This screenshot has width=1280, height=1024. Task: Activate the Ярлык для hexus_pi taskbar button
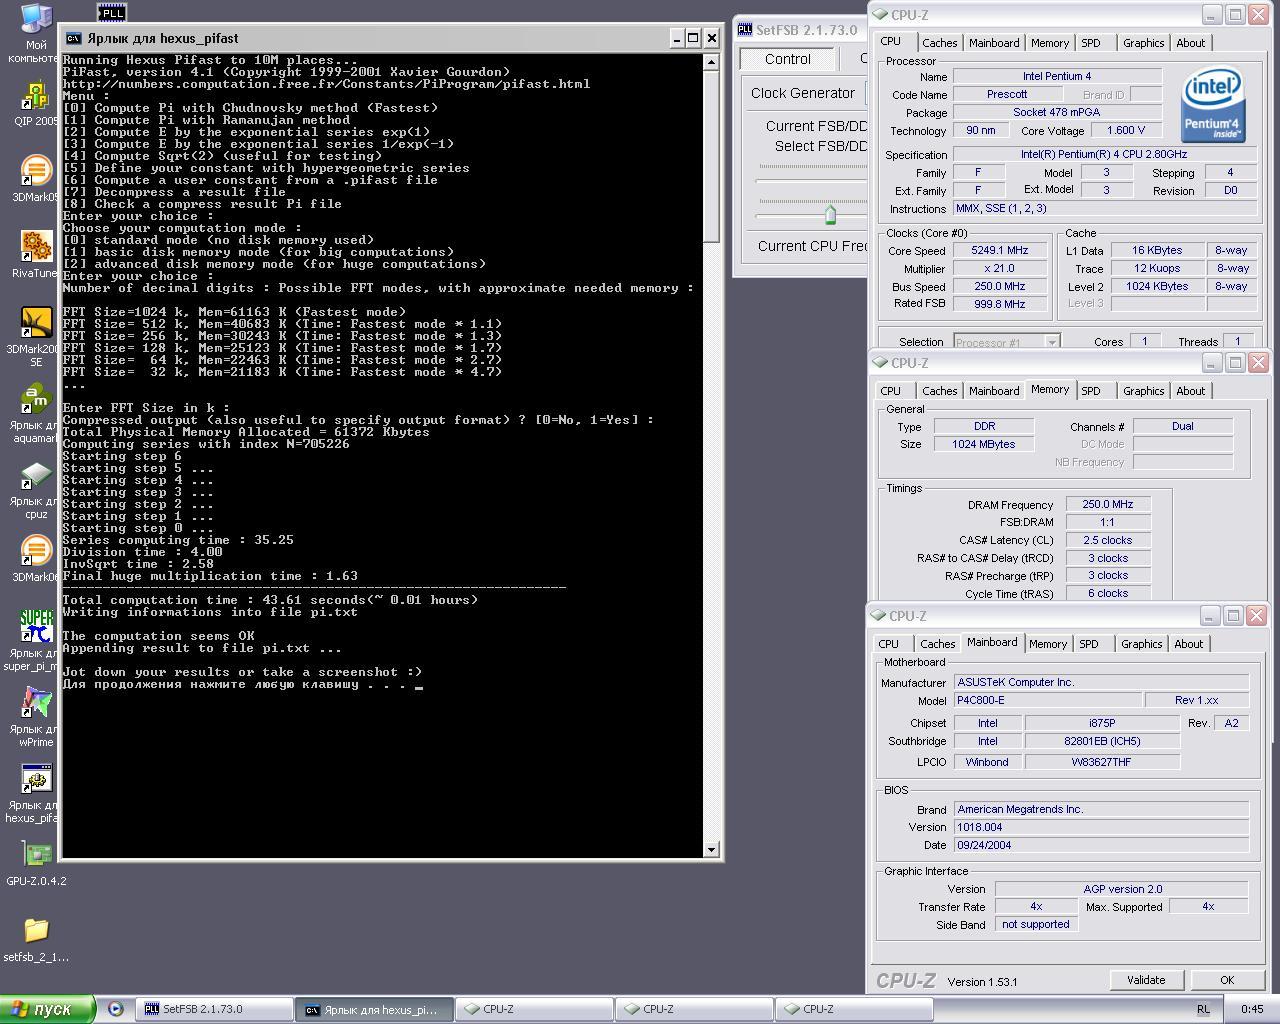click(375, 1009)
